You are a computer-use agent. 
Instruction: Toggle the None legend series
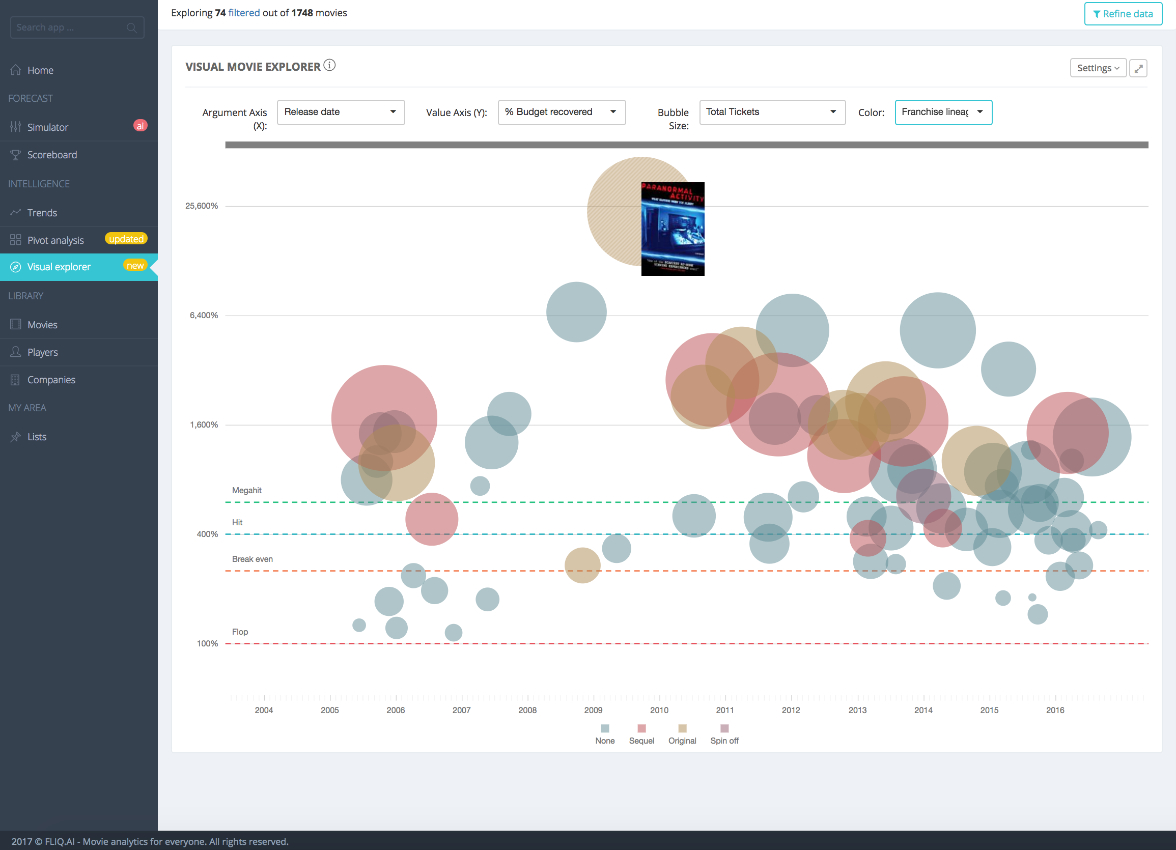[x=604, y=734]
